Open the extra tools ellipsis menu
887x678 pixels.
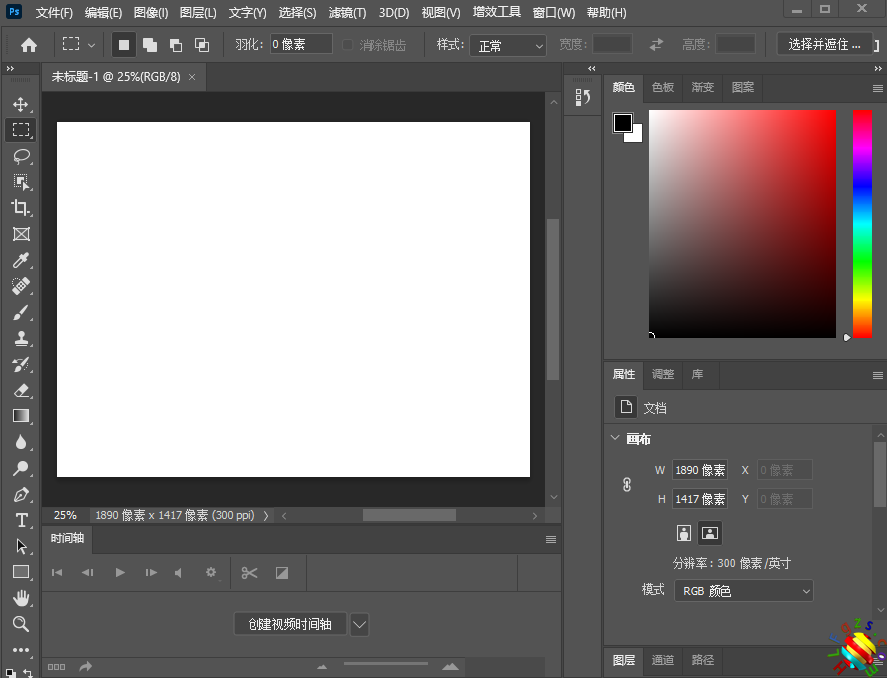(x=21, y=650)
